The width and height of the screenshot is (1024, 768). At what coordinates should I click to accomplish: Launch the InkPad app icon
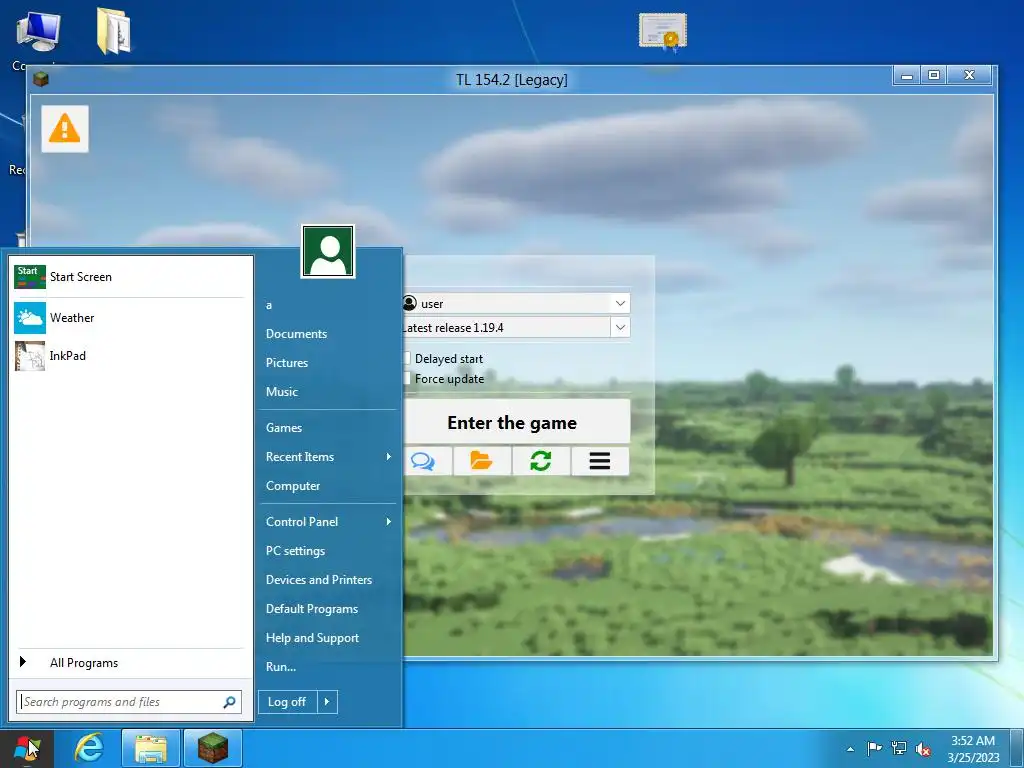coord(30,356)
